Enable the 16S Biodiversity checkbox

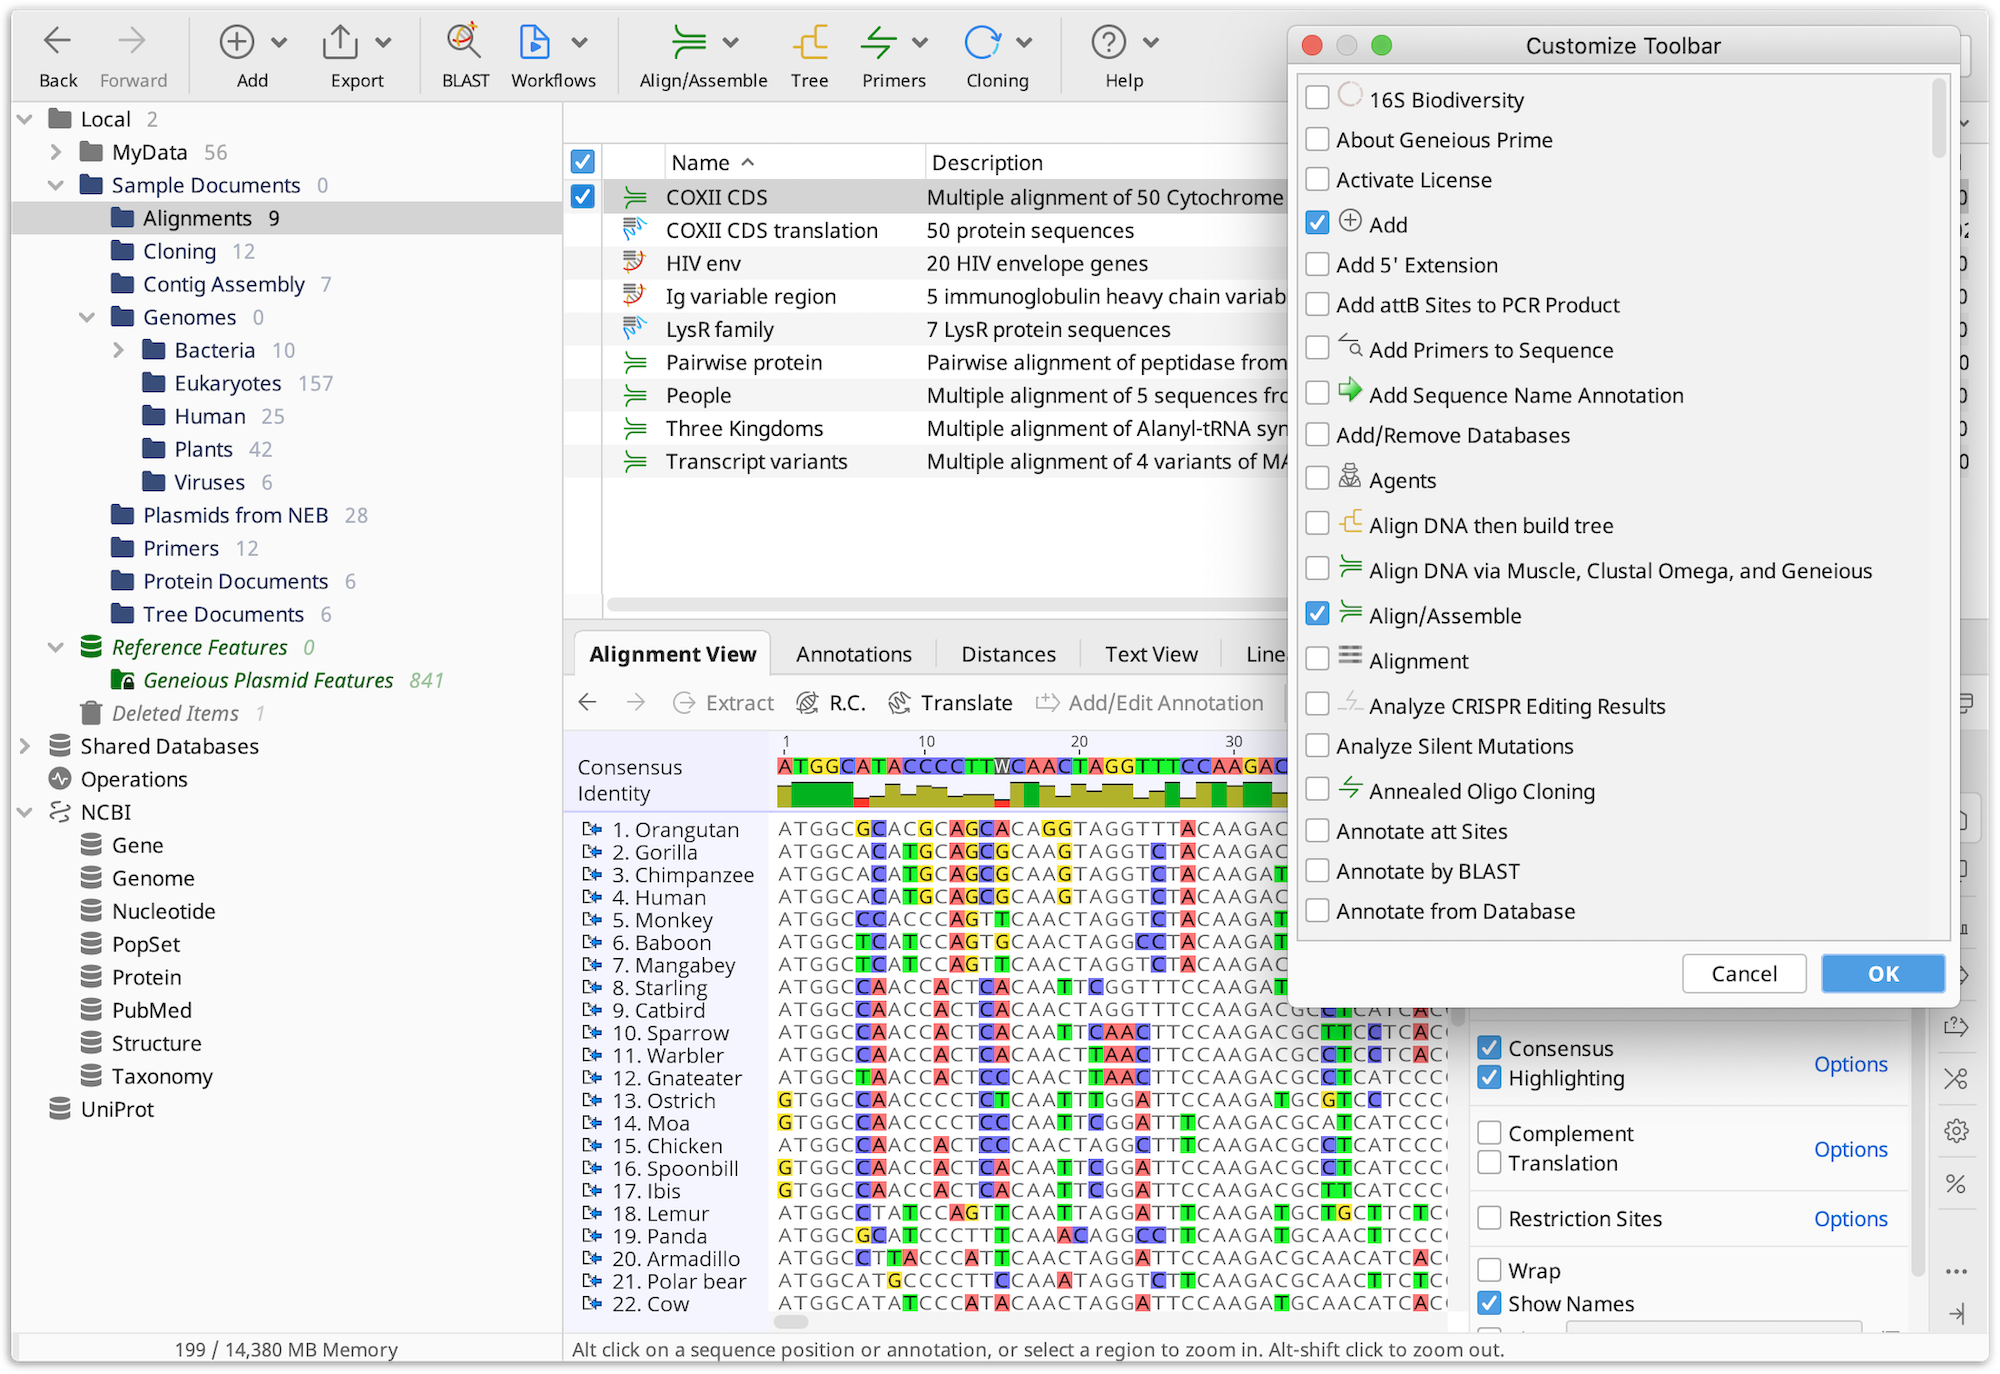1318,98
